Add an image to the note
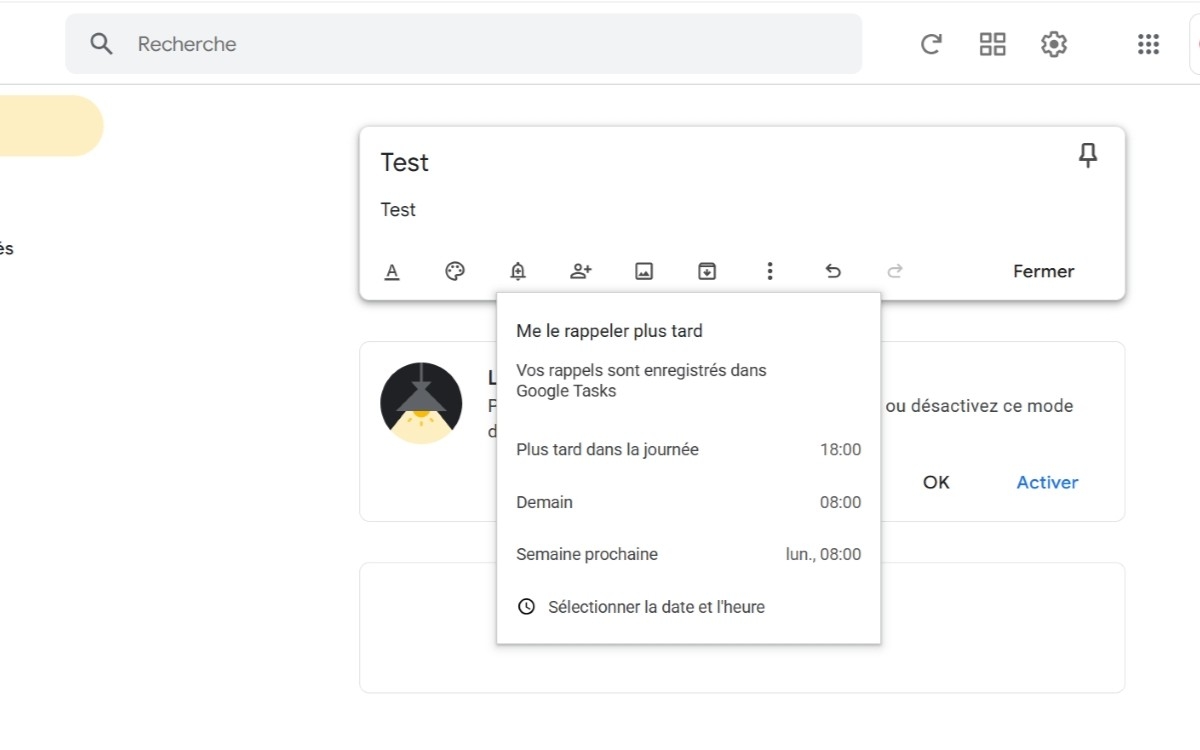Viewport: 1200px width, 750px height. [x=644, y=270]
